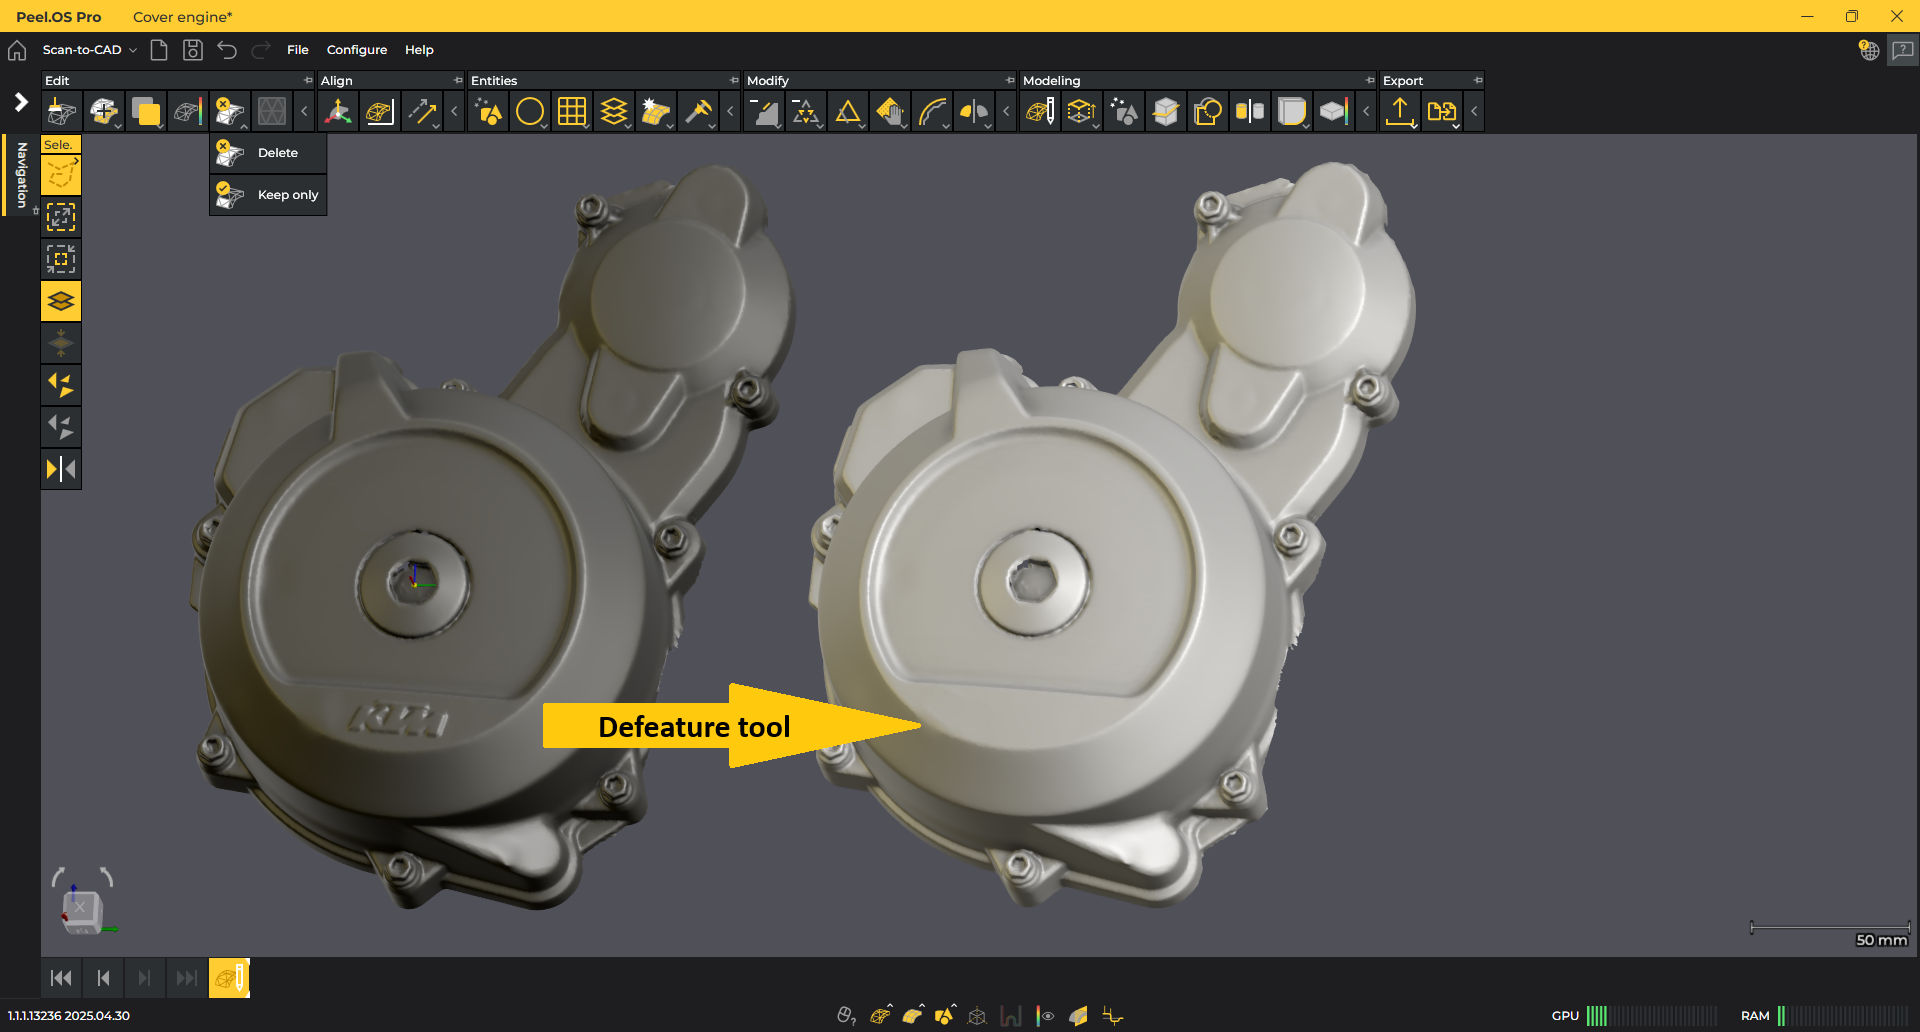This screenshot has height=1032, width=1920.
Task: Select the axis alignment tool in Align
Action: [338, 112]
